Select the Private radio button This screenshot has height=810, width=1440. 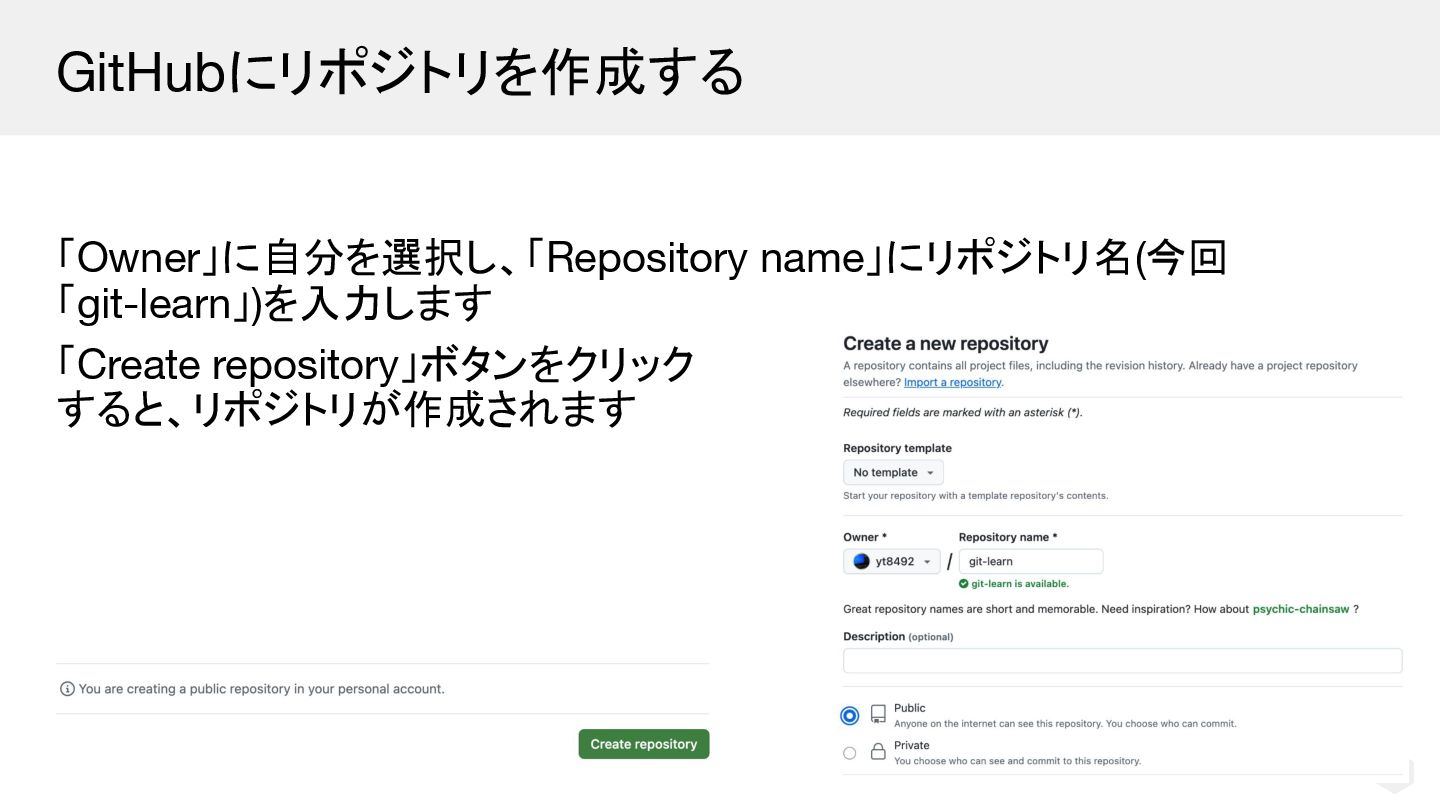850,753
